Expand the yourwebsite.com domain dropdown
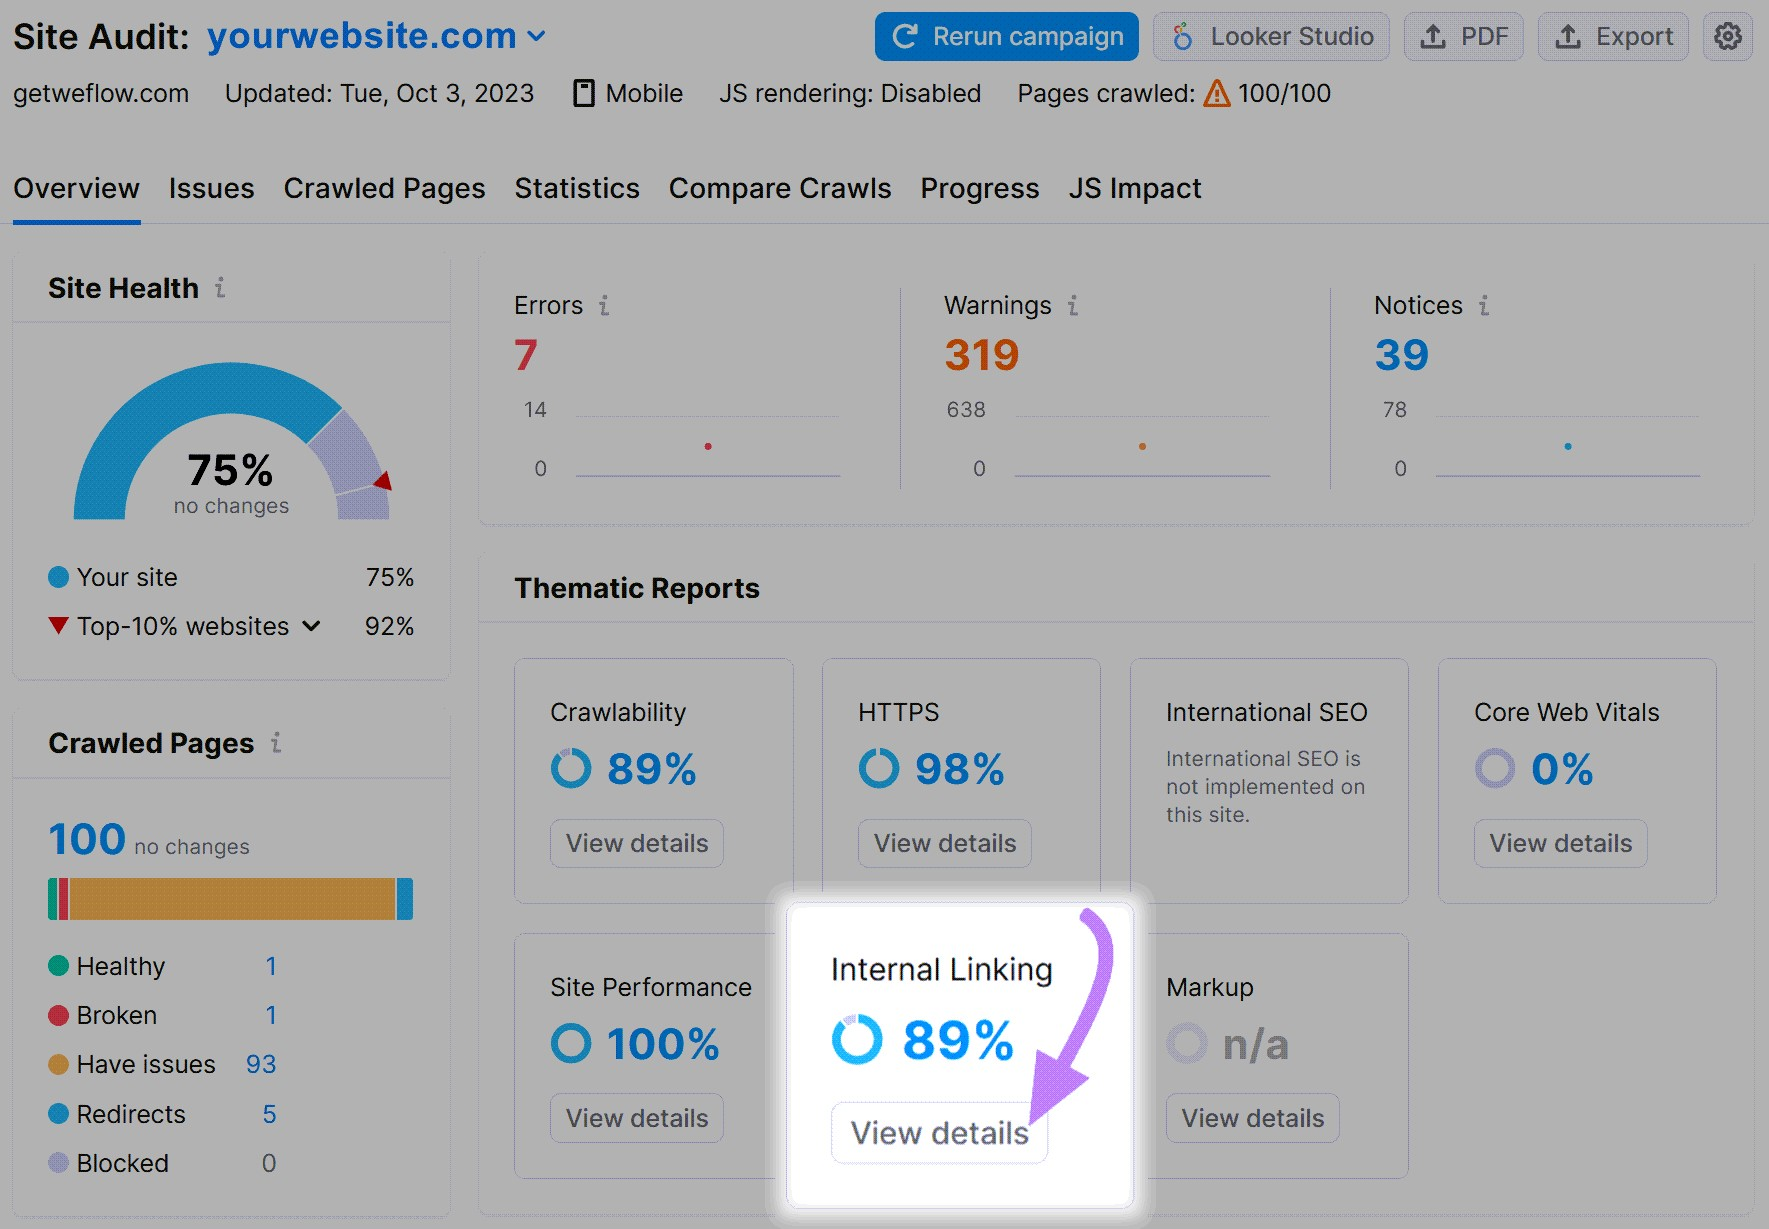The image size is (1769, 1229). (537, 36)
